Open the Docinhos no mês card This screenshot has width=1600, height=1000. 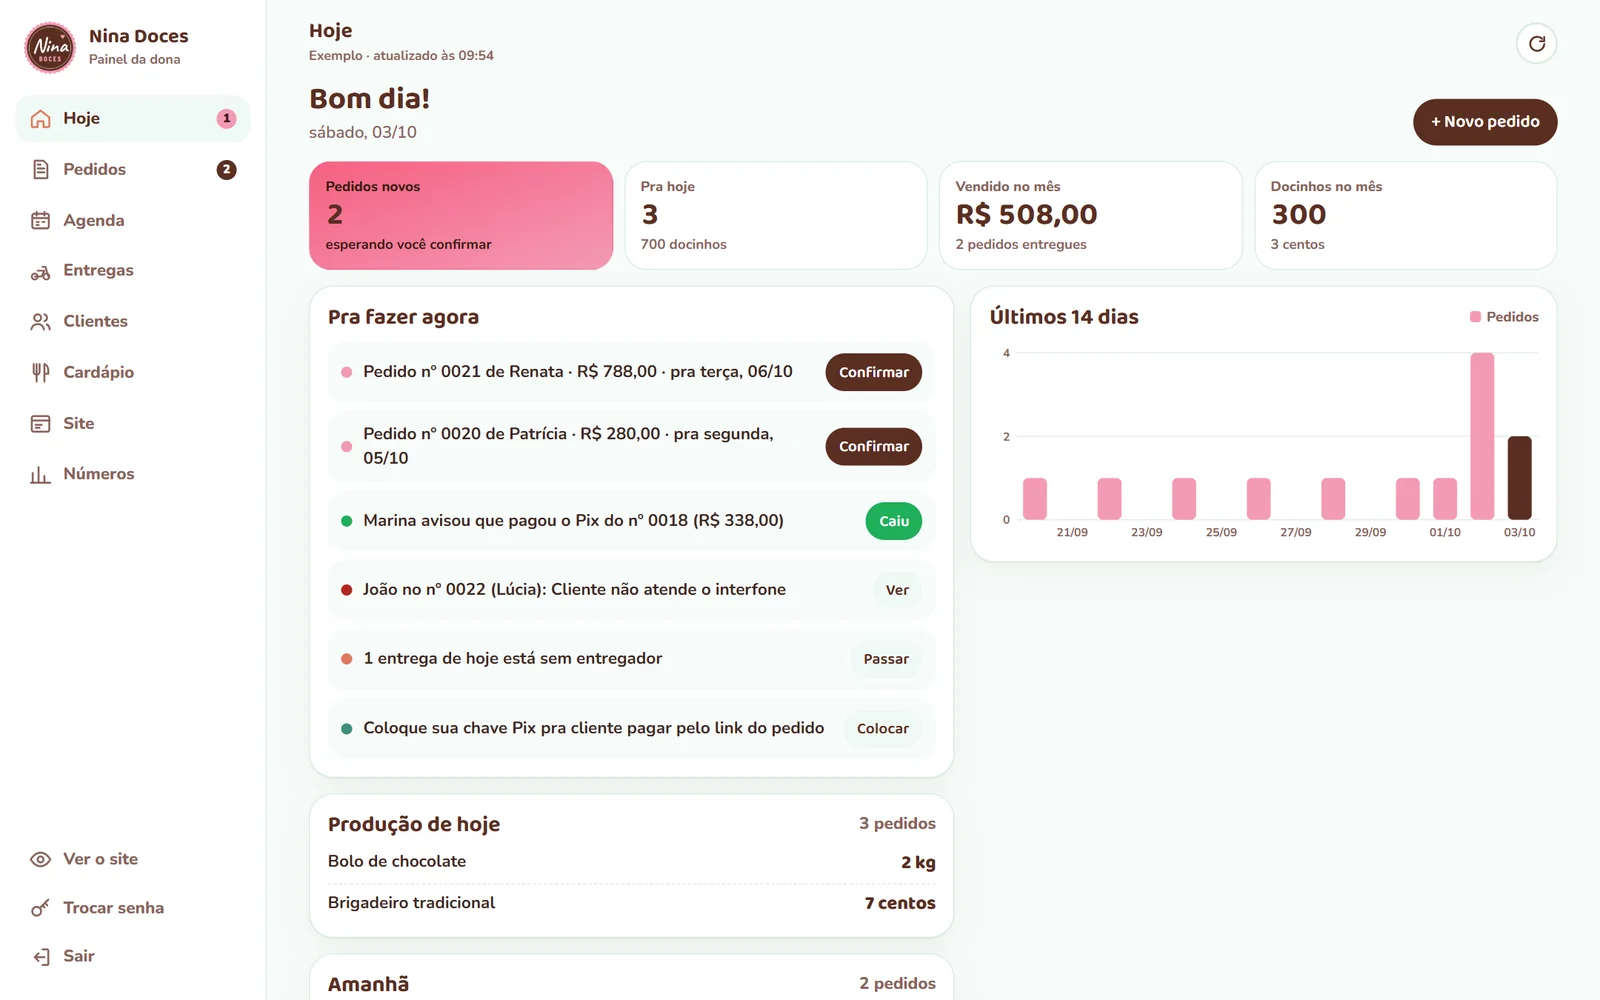[x=1406, y=216]
